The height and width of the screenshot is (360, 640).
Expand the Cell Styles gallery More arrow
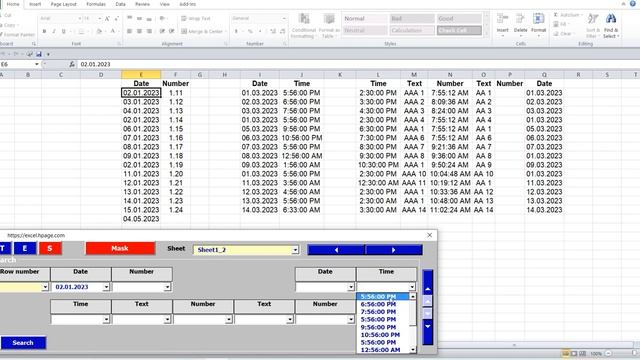tap(486, 34)
